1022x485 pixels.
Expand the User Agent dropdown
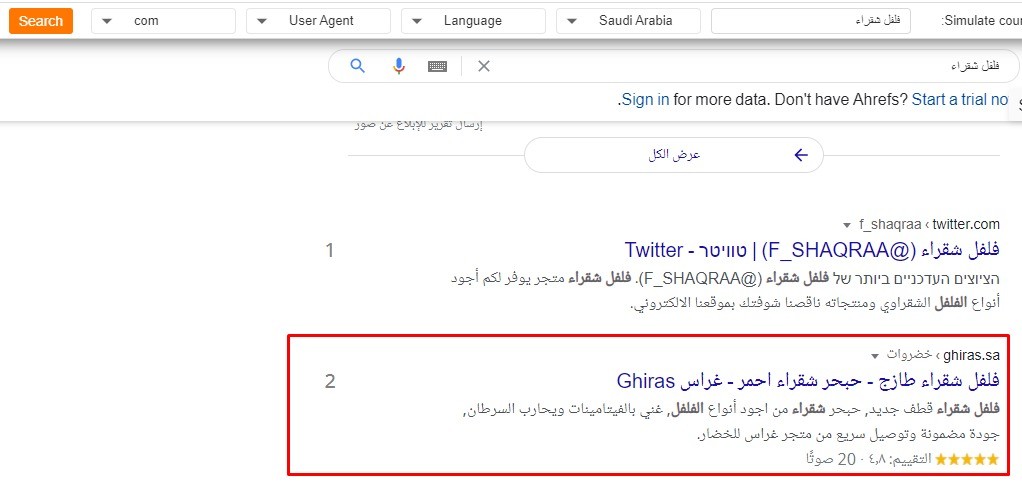click(318, 21)
